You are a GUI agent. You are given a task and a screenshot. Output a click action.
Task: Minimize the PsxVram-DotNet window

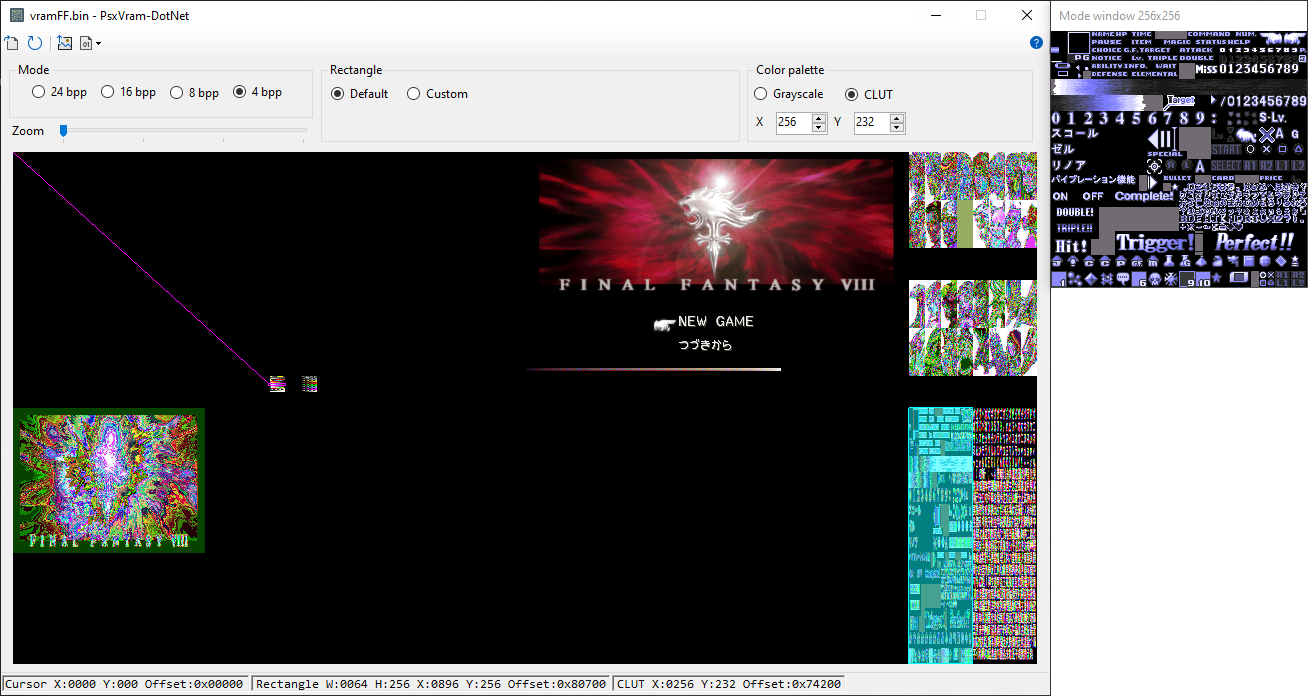[935, 15]
